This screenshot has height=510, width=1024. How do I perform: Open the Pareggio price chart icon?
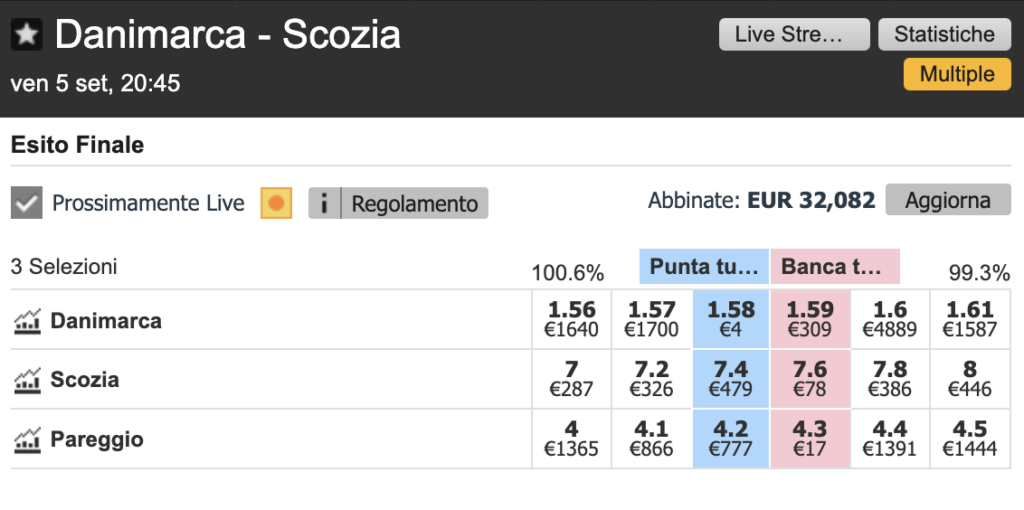tap(27, 440)
